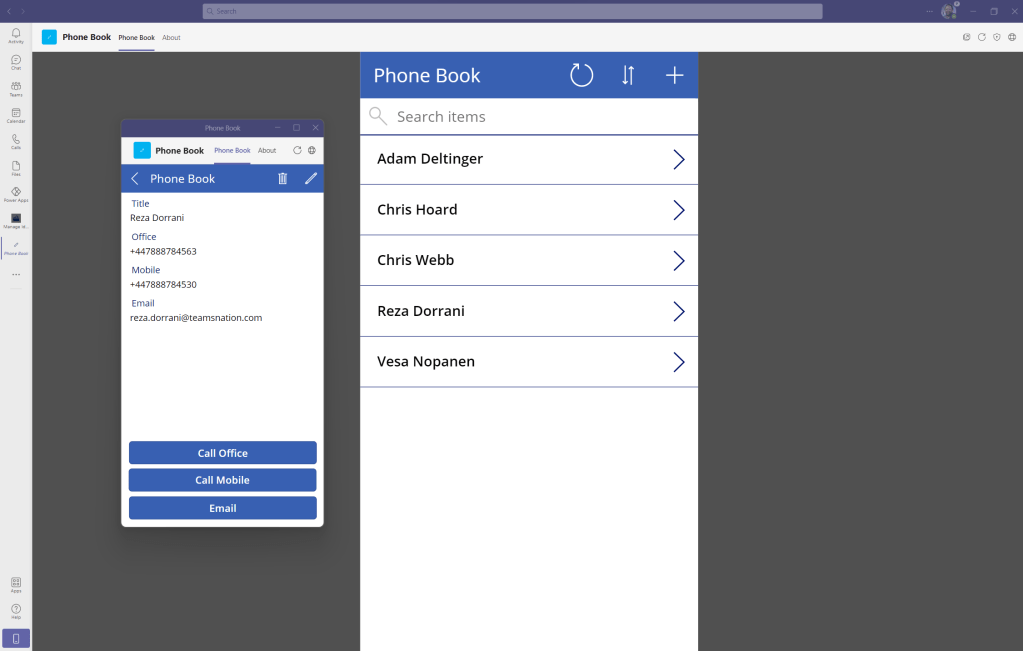Open Calls in the Teams sidebar
The height and width of the screenshot is (651, 1023).
point(16,141)
